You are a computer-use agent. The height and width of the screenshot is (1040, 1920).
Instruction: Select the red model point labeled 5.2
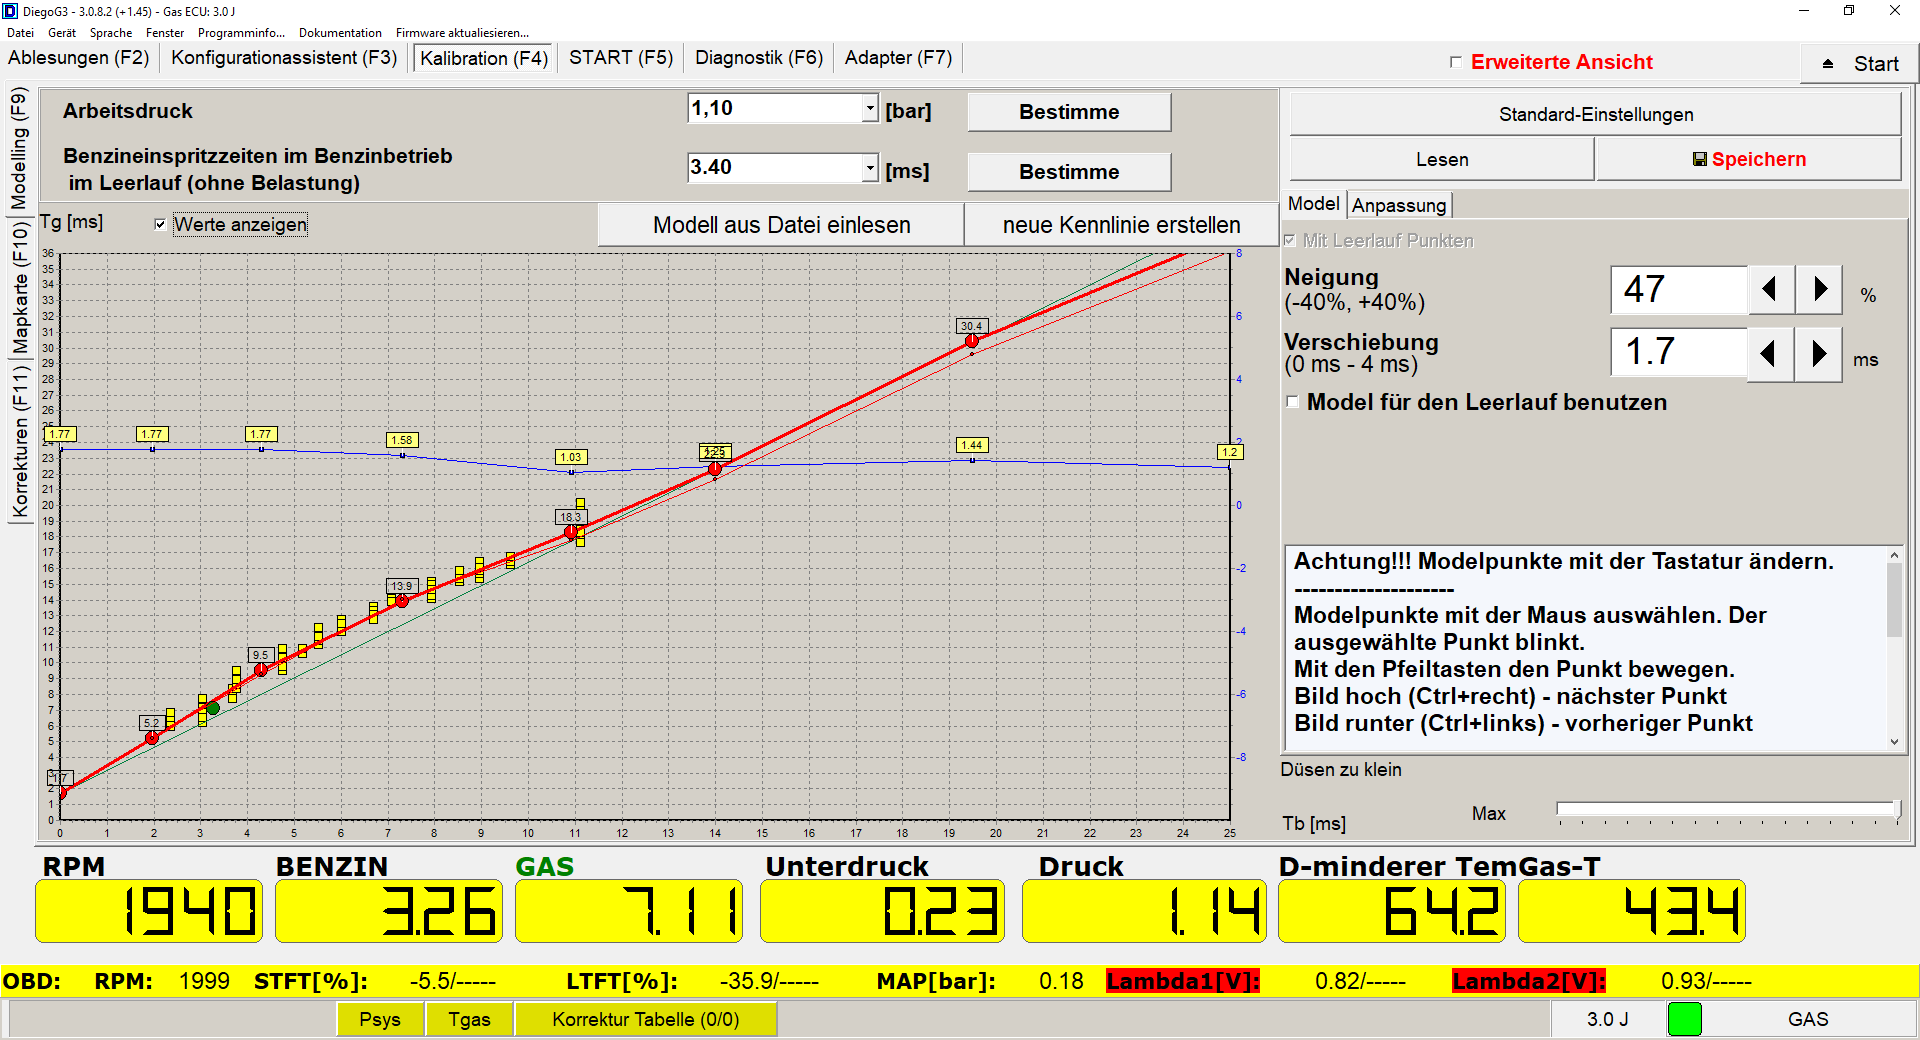[x=152, y=738]
